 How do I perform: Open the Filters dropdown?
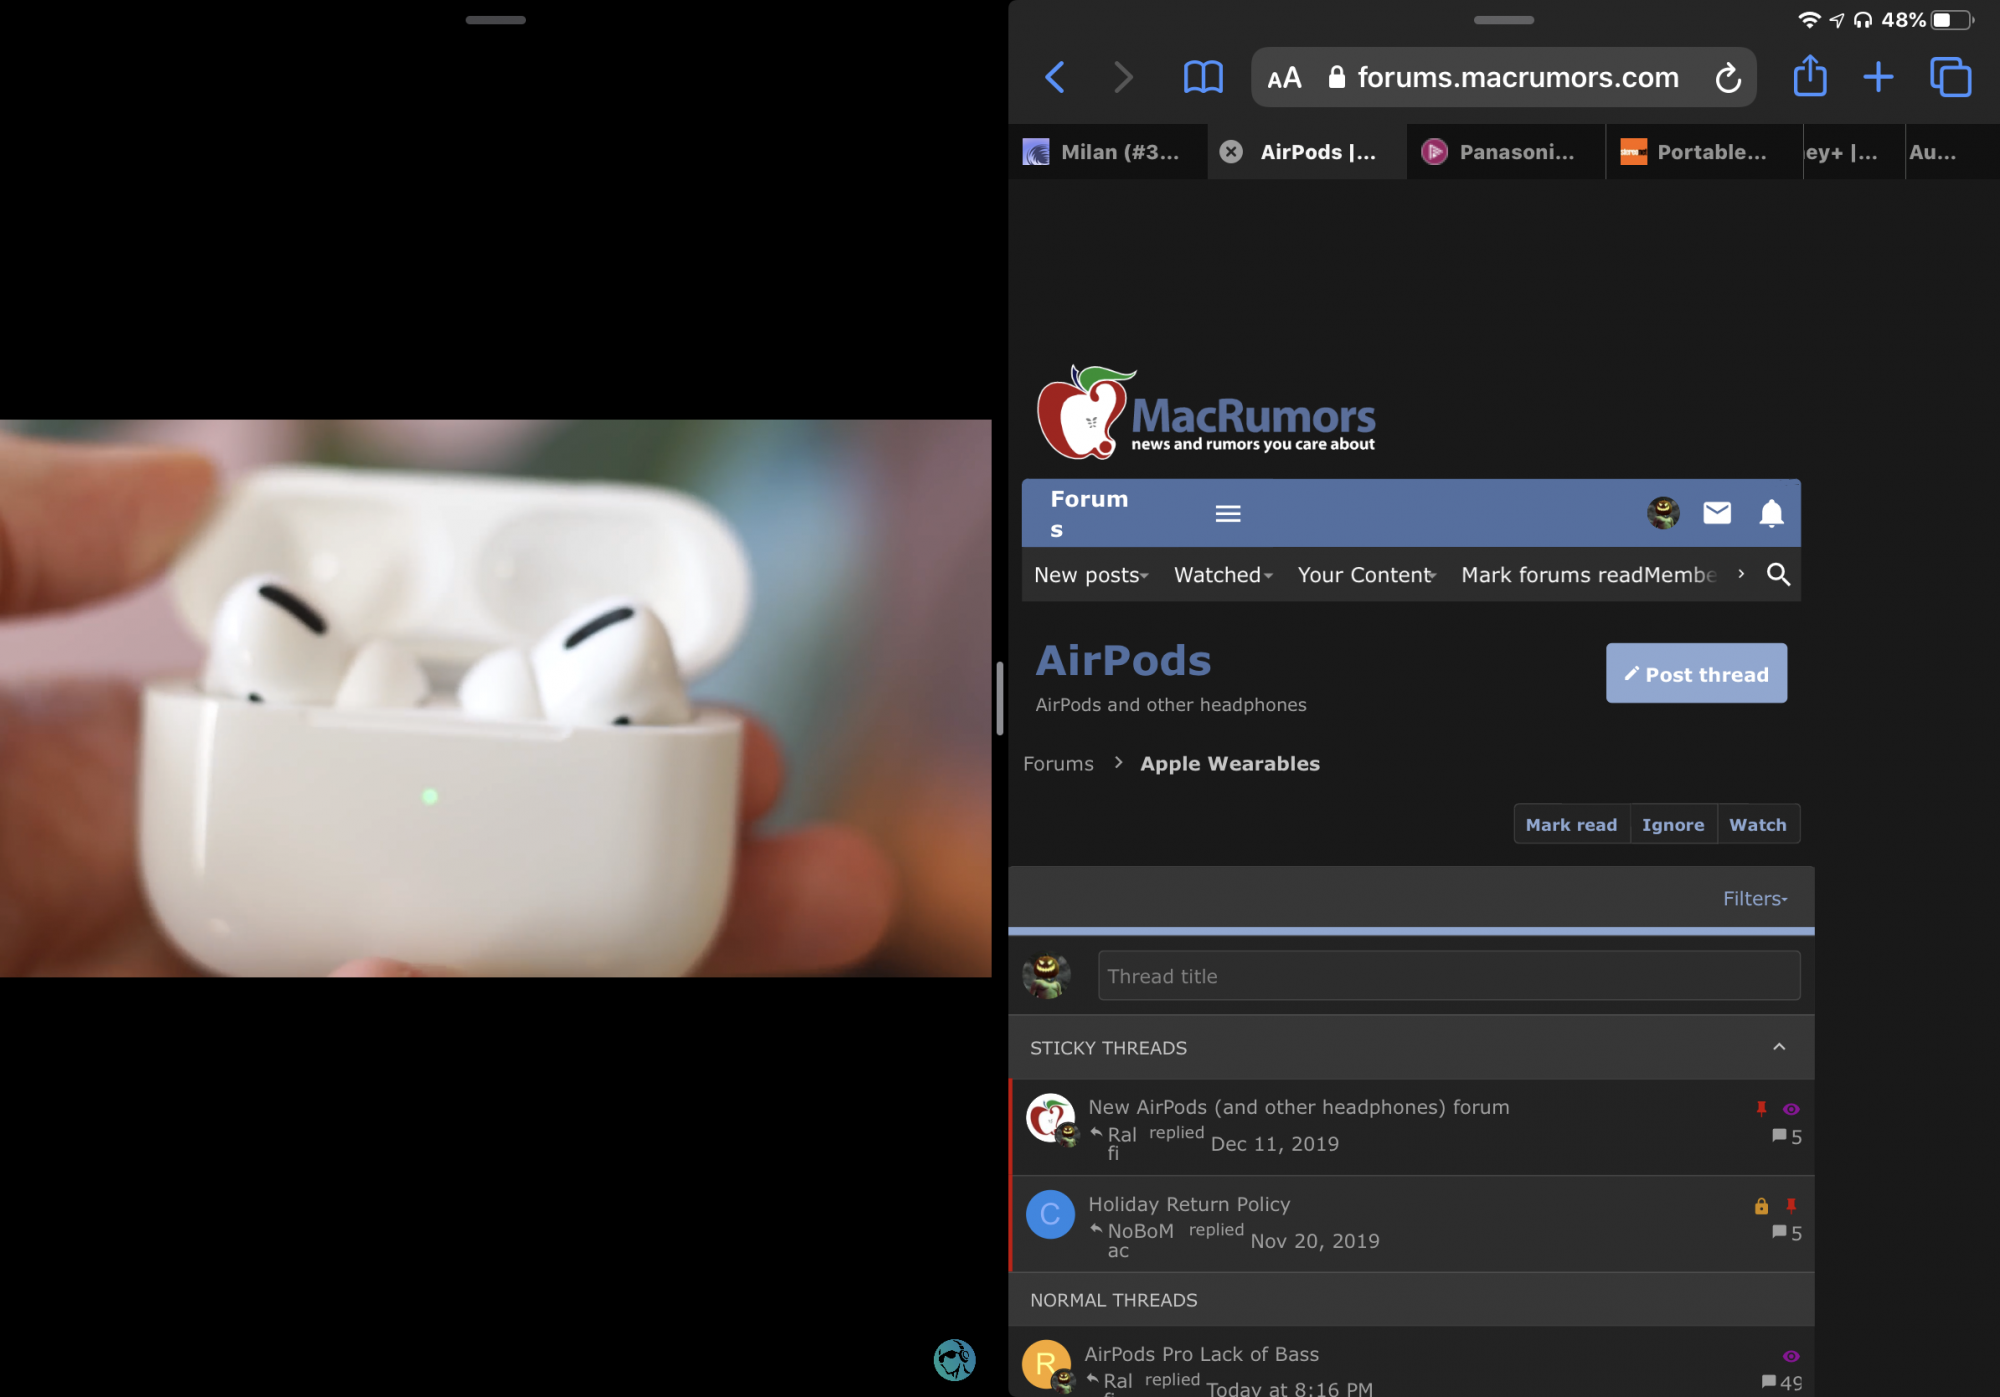tap(1755, 898)
